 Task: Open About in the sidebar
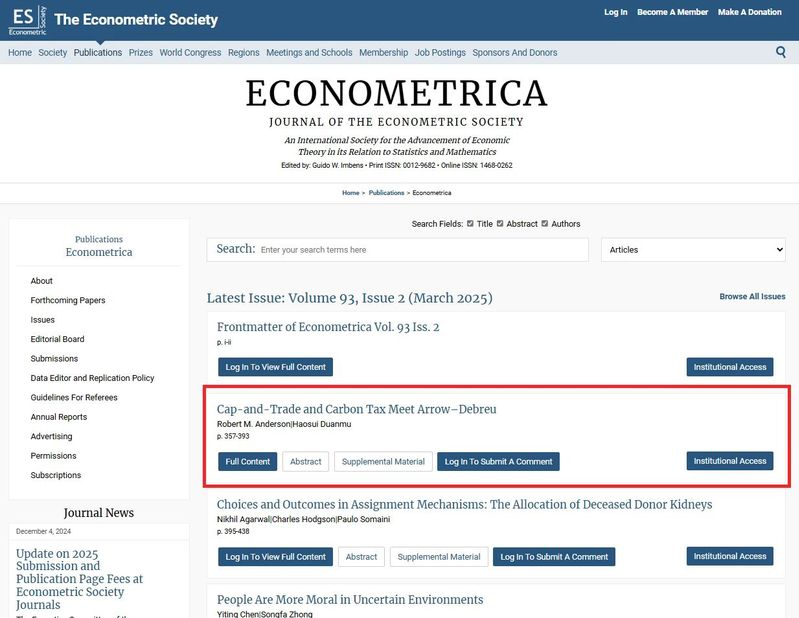click(41, 281)
